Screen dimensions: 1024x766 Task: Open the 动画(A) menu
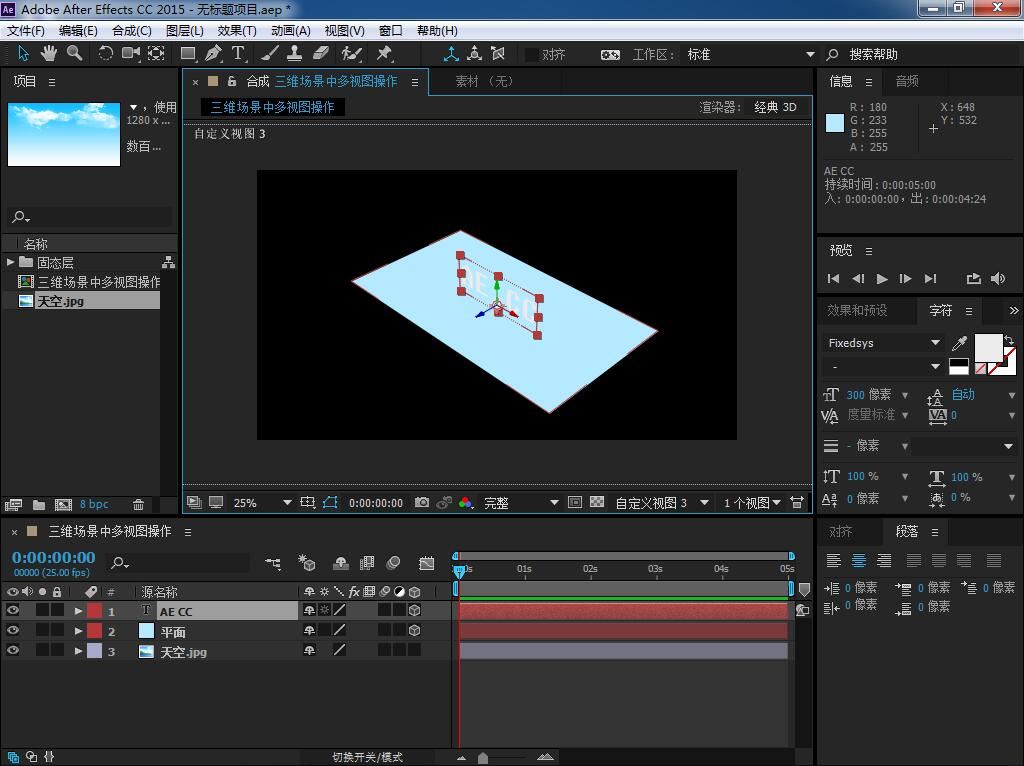[291, 31]
